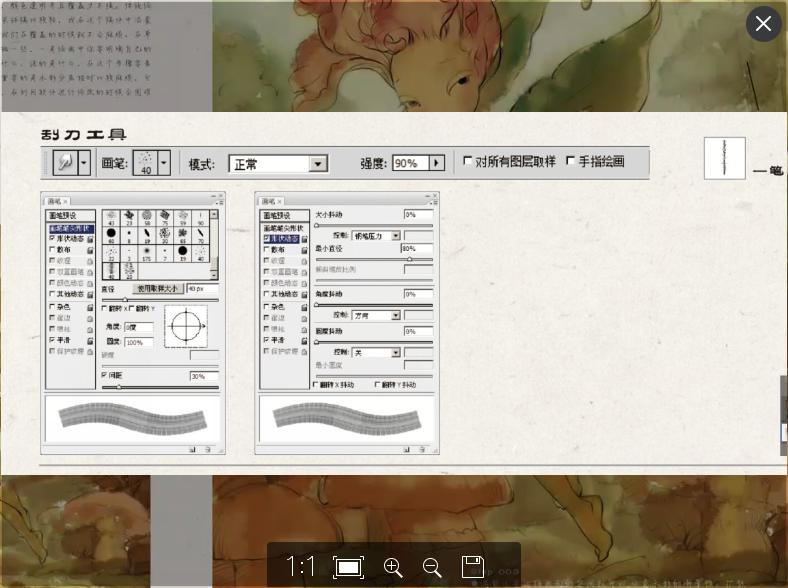Click the 间距 field showing 30%
The height and width of the screenshot is (588, 788).
click(x=204, y=376)
